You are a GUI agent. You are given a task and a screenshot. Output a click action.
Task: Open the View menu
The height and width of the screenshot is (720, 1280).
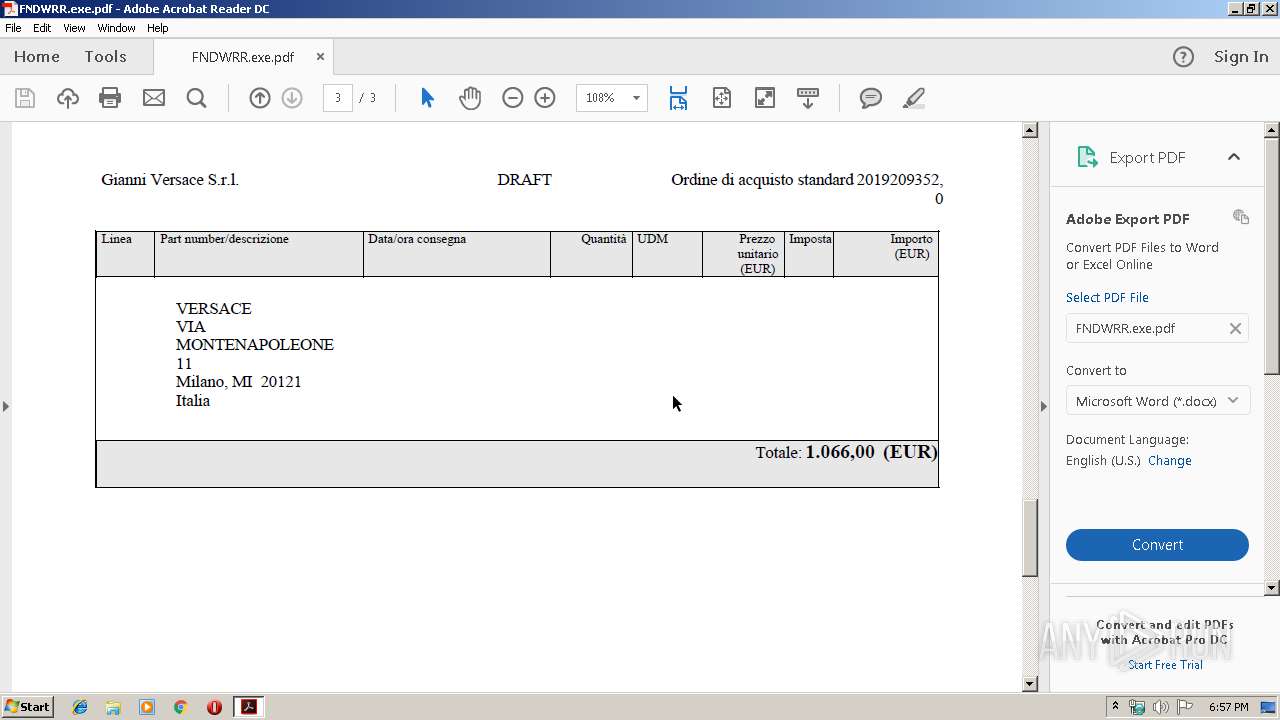click(75, 28)
